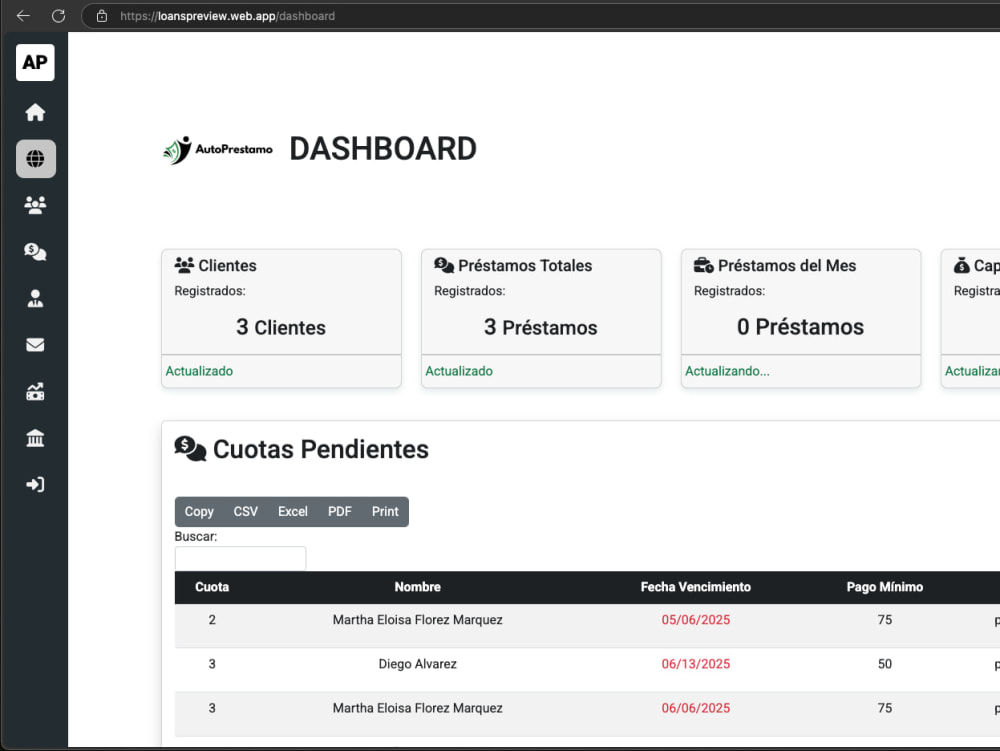
Task: Focus the Buscar search field
Action: pyautogui.click(x=240, y=558)
